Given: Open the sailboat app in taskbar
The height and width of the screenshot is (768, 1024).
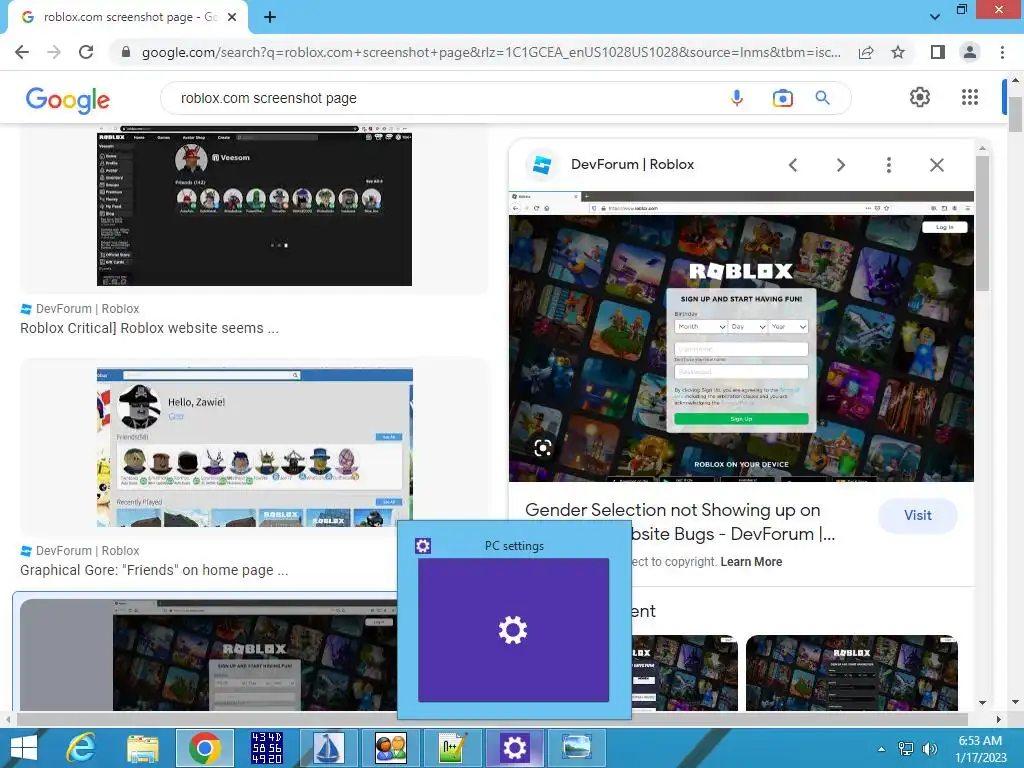Looking at the screenshot, I should point(328,748).
